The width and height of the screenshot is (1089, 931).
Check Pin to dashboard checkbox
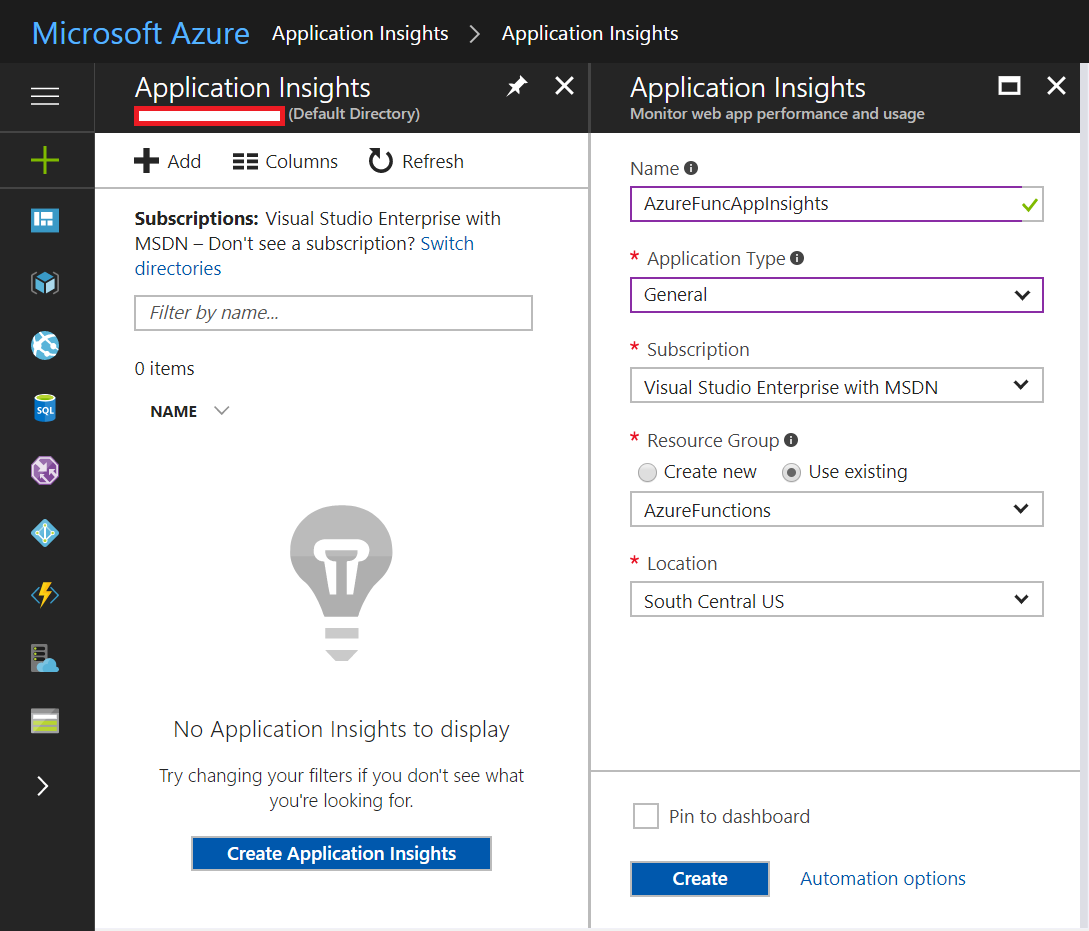[x=646, y=816]
